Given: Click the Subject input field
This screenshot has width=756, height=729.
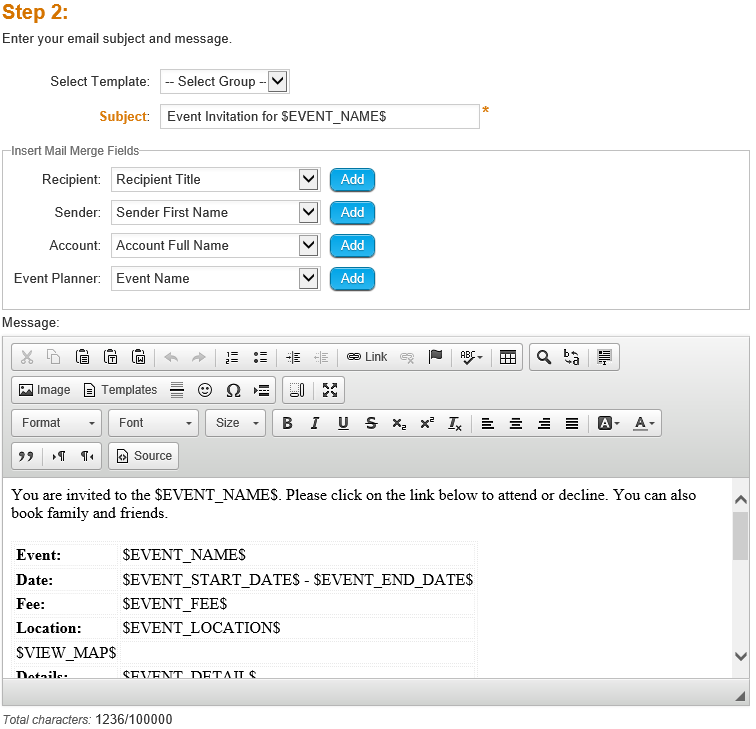Looking at the screenshot, I should click(x=319, y=116).
